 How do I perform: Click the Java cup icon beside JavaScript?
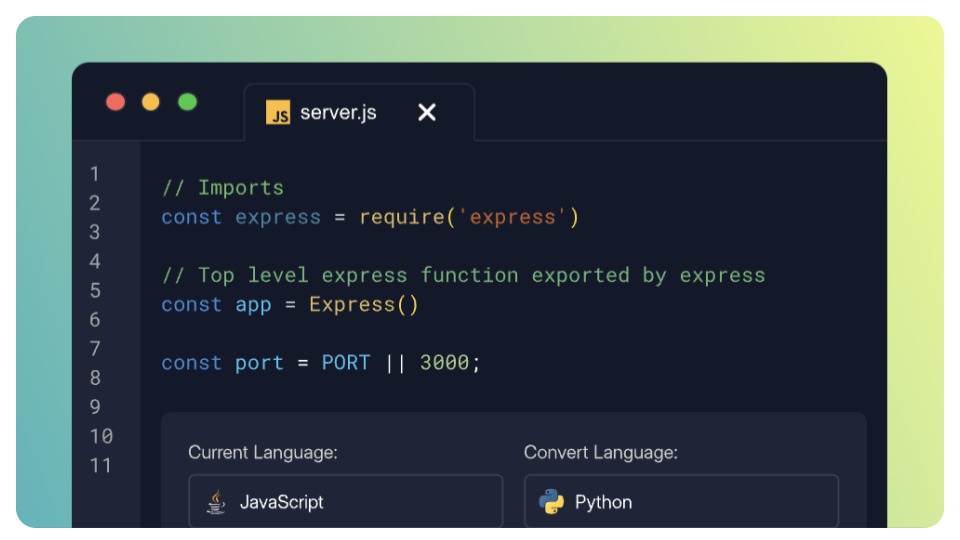(x=216, y=502)
